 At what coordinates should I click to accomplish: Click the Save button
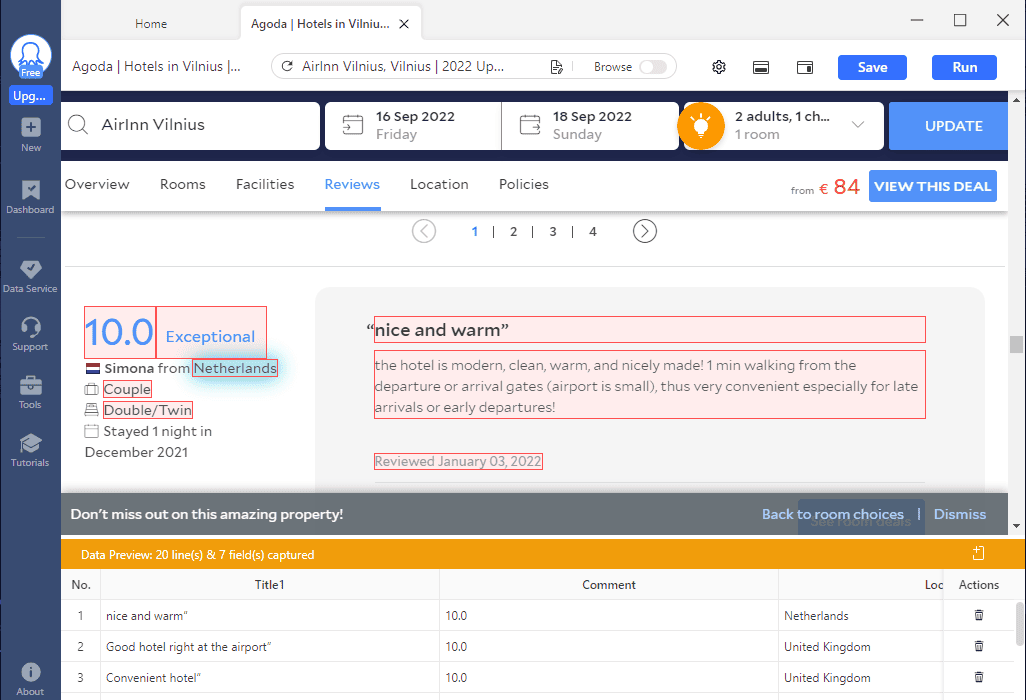click(x=872, y=67)
